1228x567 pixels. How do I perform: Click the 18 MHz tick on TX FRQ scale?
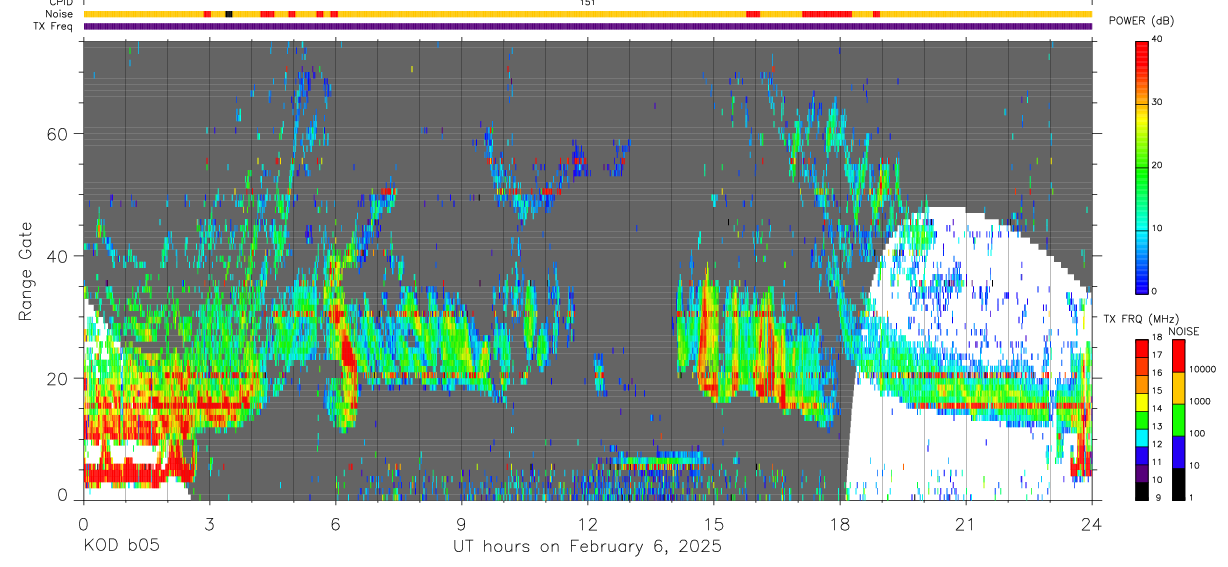1158,337
